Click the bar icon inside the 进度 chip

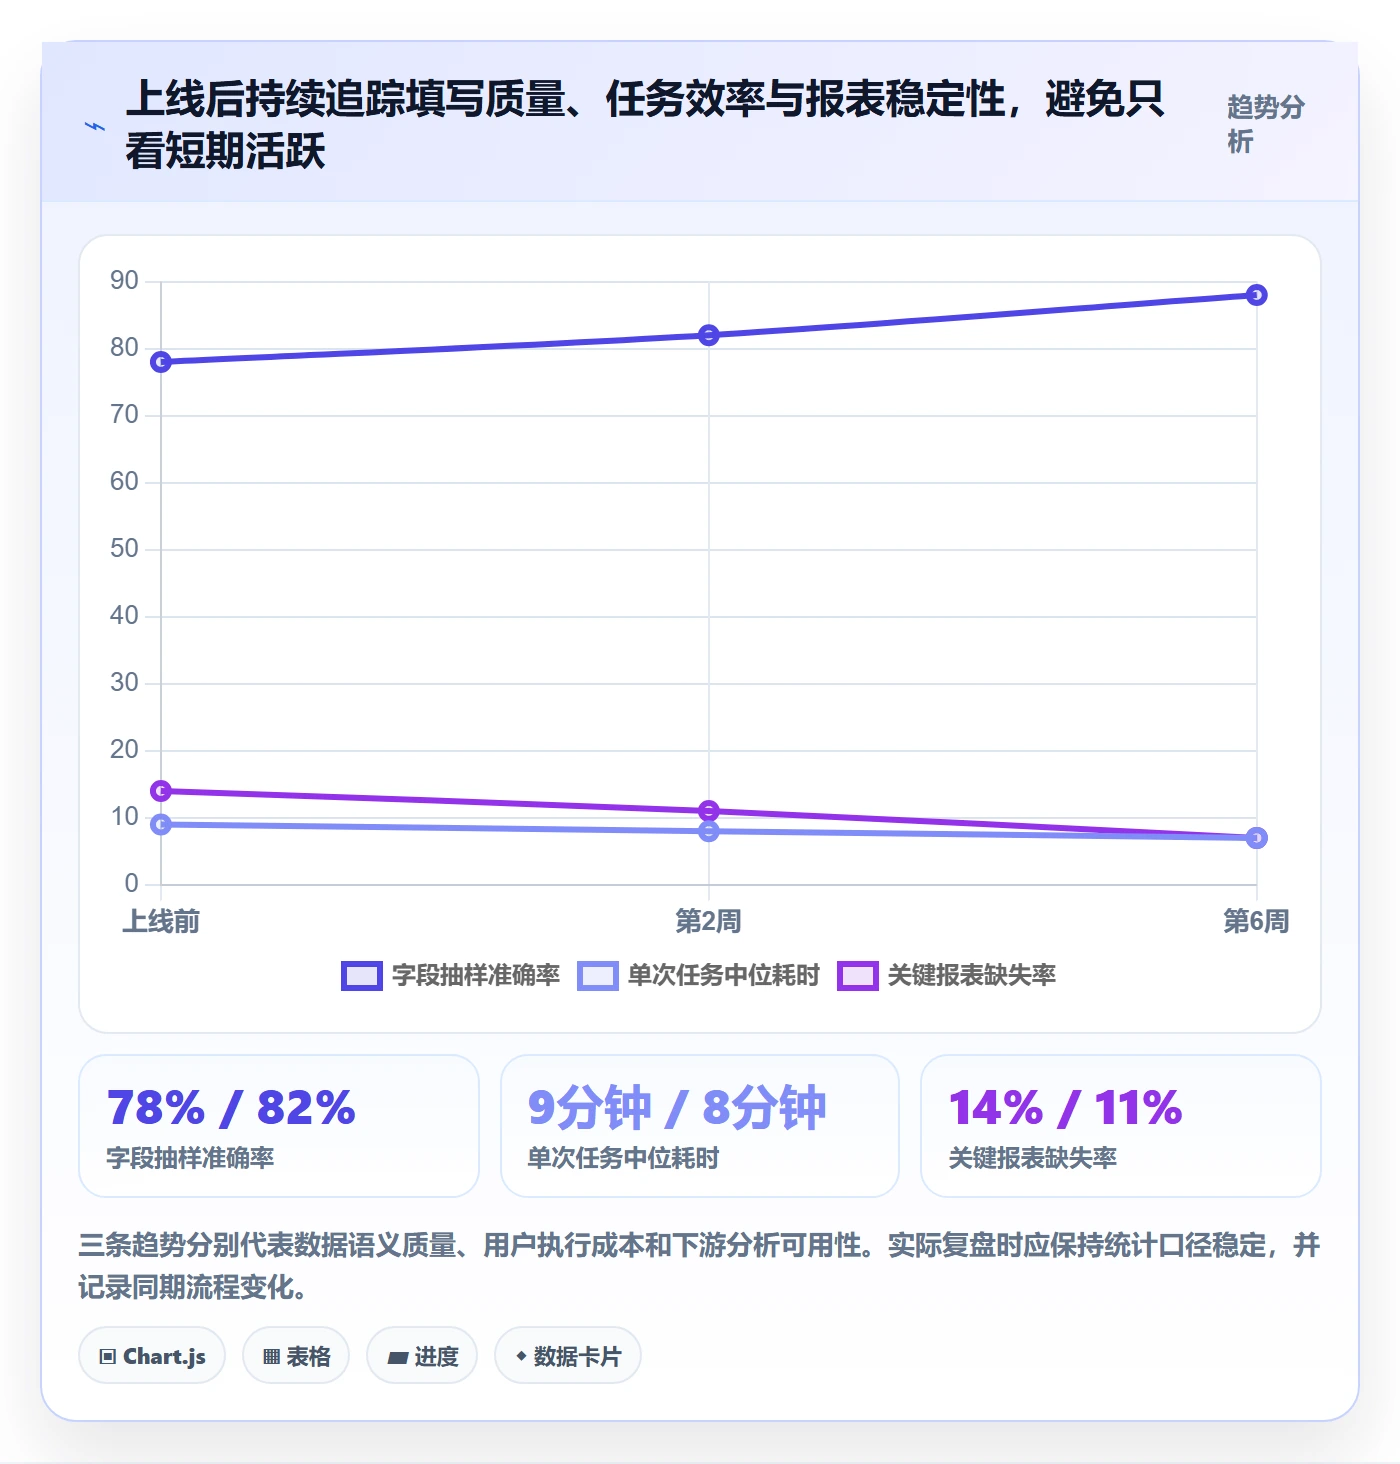coord(398,1358)
